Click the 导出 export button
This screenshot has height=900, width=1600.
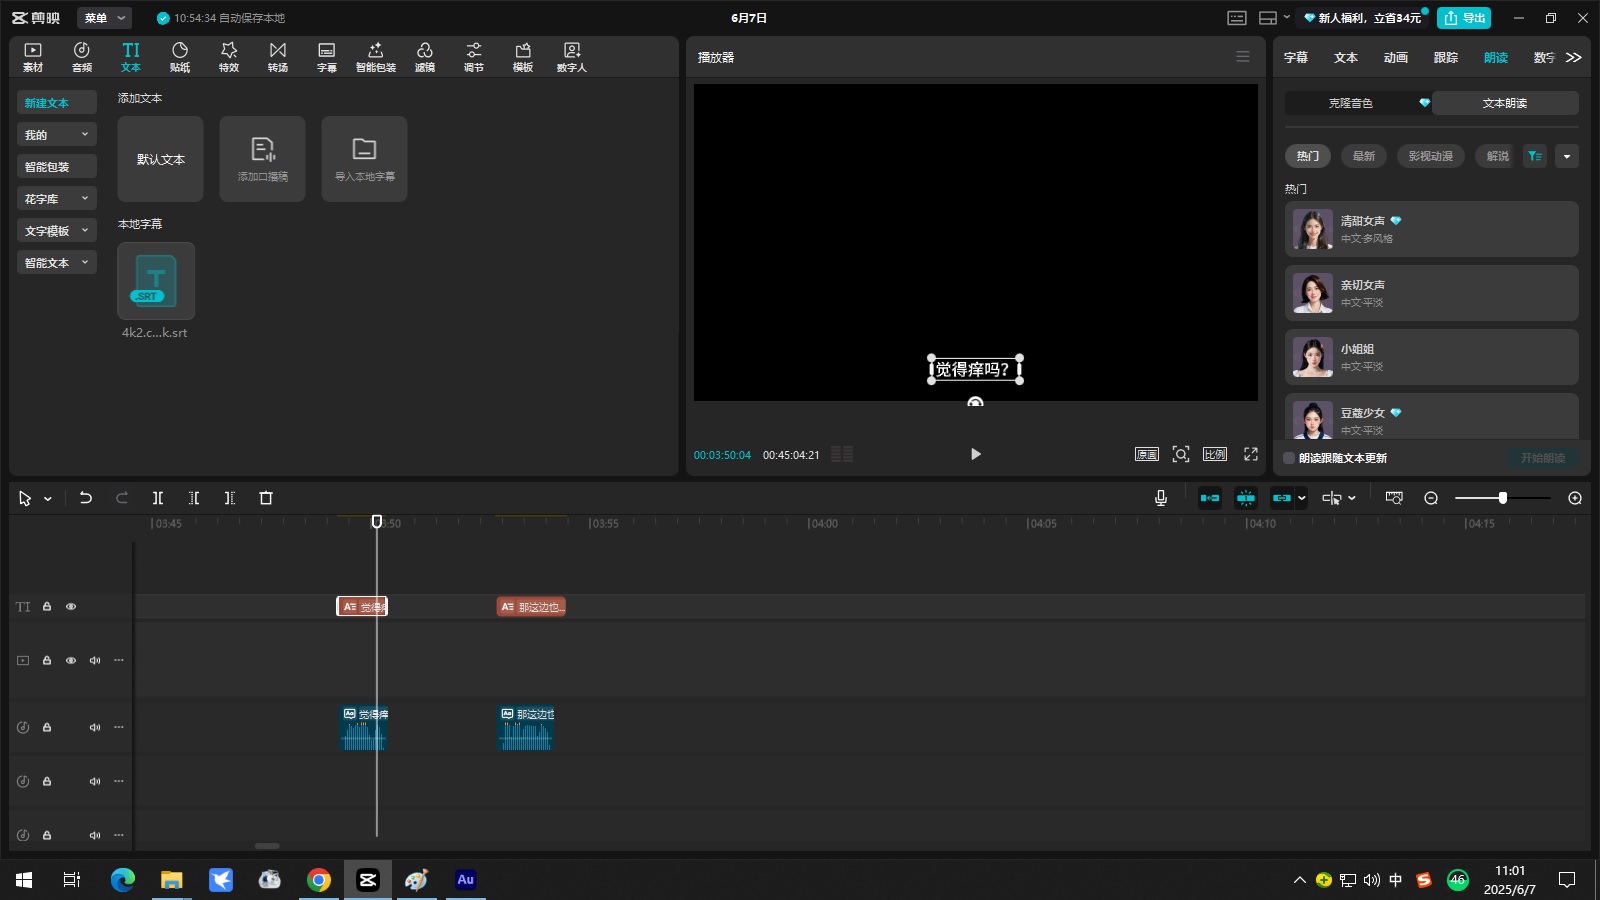click(1464, 18)
